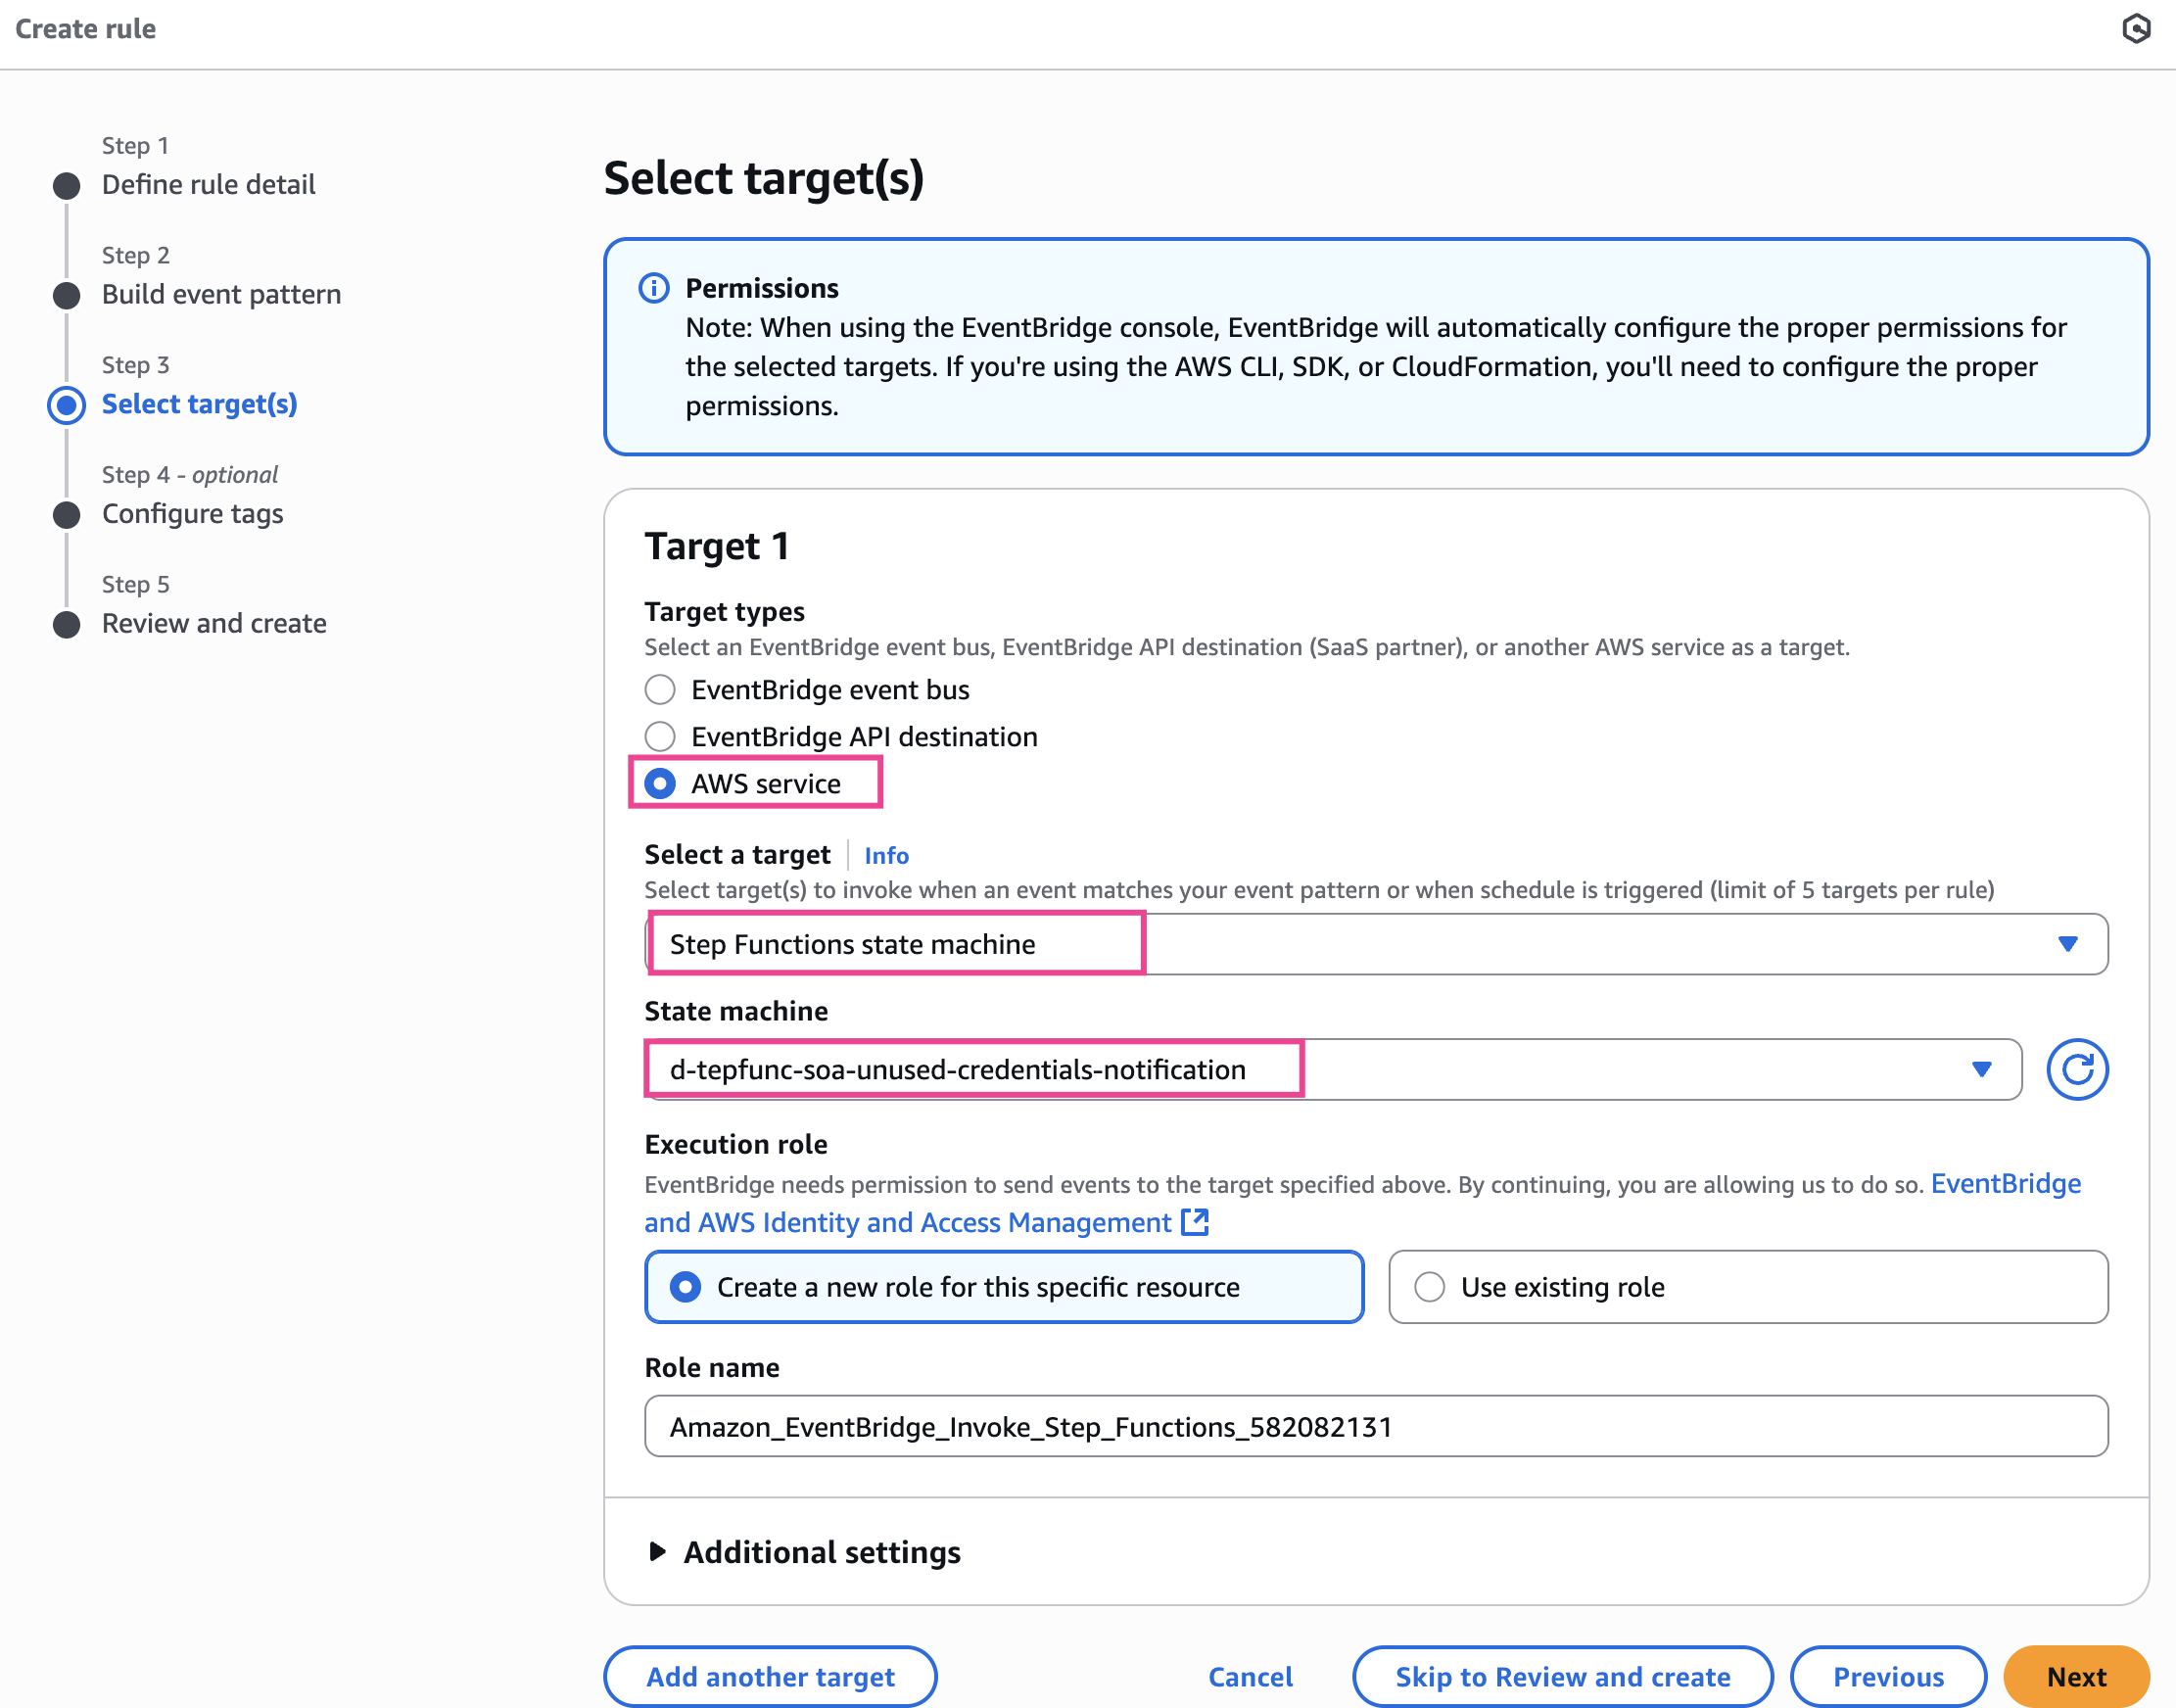Screen dimensions: 2176x1708
Task: Open the State machine dropdown
Action: [1332, 1069]
